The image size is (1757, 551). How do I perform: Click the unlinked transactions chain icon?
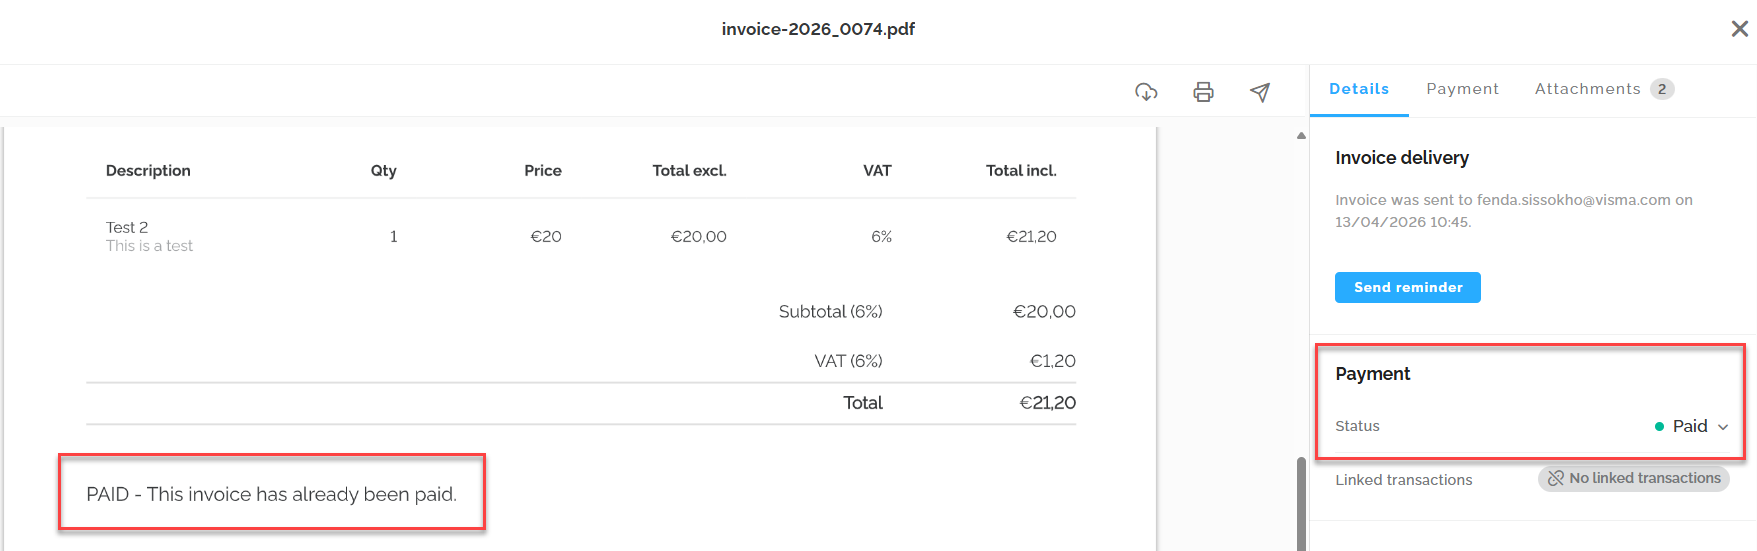tap(1555, 479)
